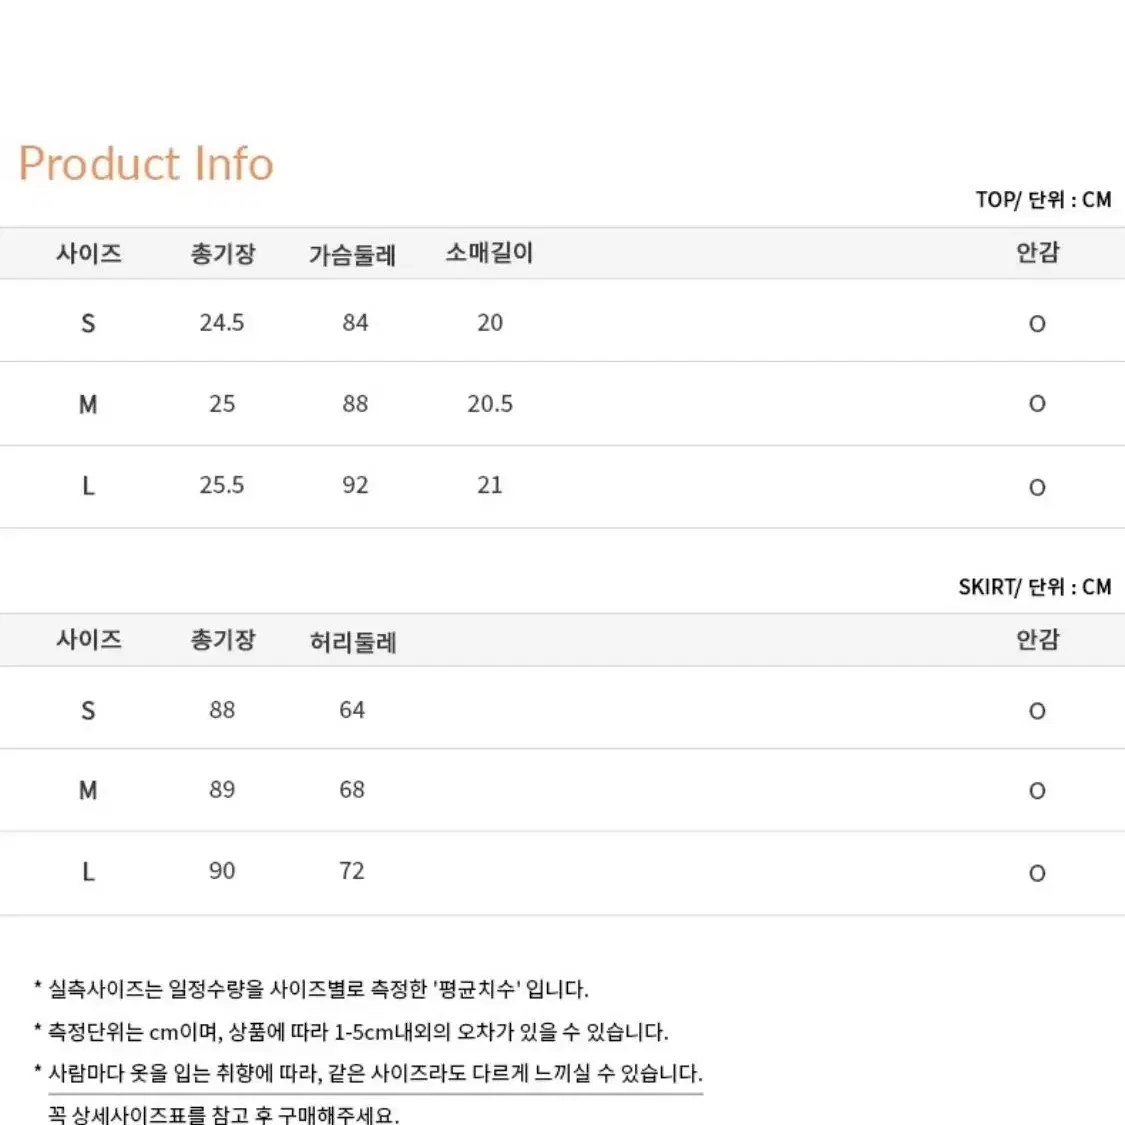Click the 20.5 sleeve length value

(490, 403)
